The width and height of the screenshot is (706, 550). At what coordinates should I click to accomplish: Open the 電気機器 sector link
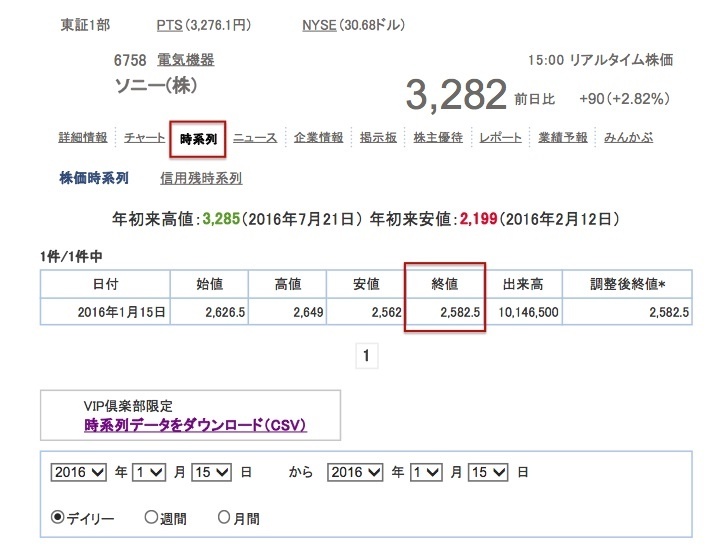pyautogui.click(x=186, y=60)
